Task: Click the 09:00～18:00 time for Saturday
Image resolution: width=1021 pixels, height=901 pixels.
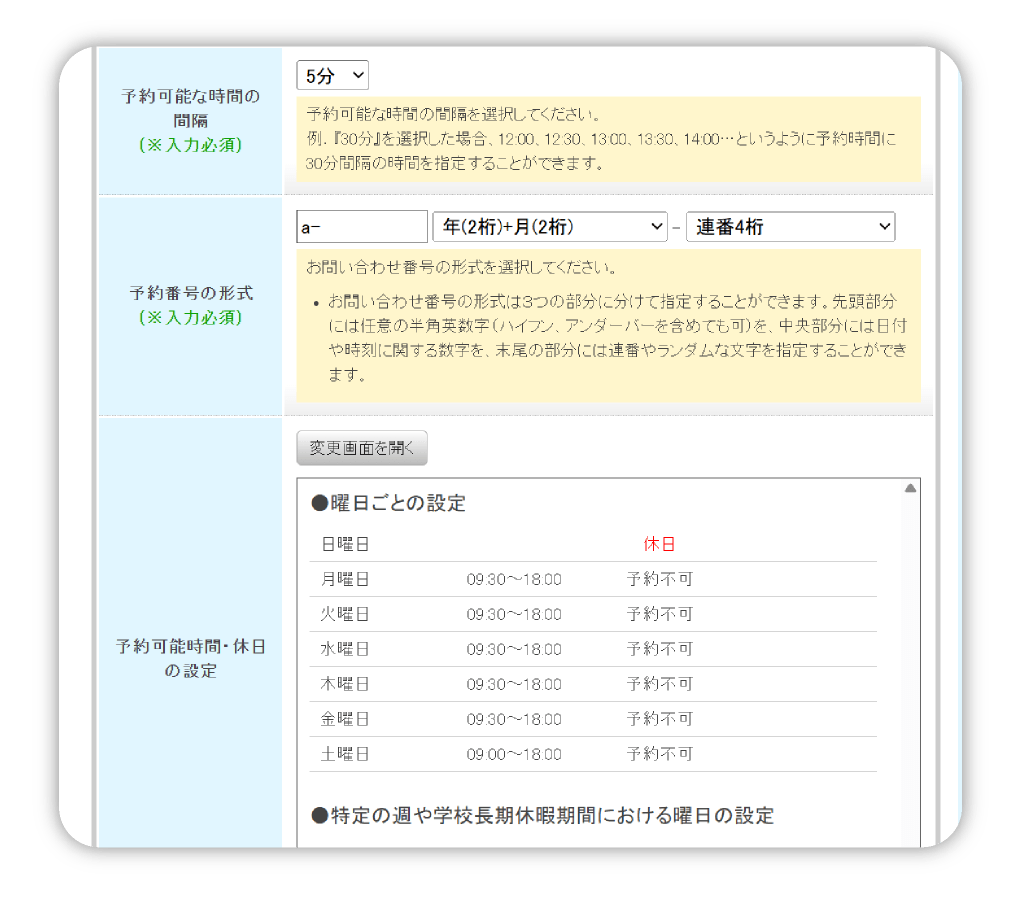Action: click(x=514, y=755)
